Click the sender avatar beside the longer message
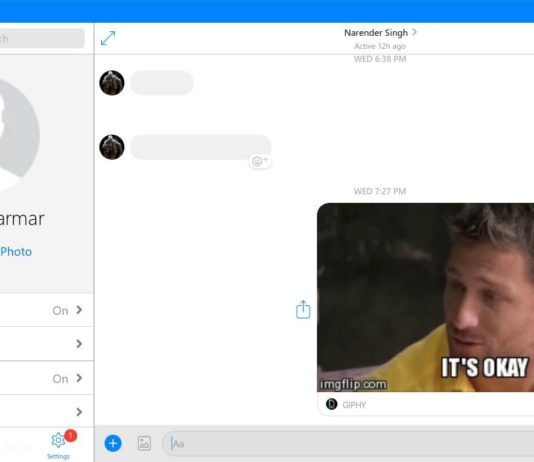 112,147
